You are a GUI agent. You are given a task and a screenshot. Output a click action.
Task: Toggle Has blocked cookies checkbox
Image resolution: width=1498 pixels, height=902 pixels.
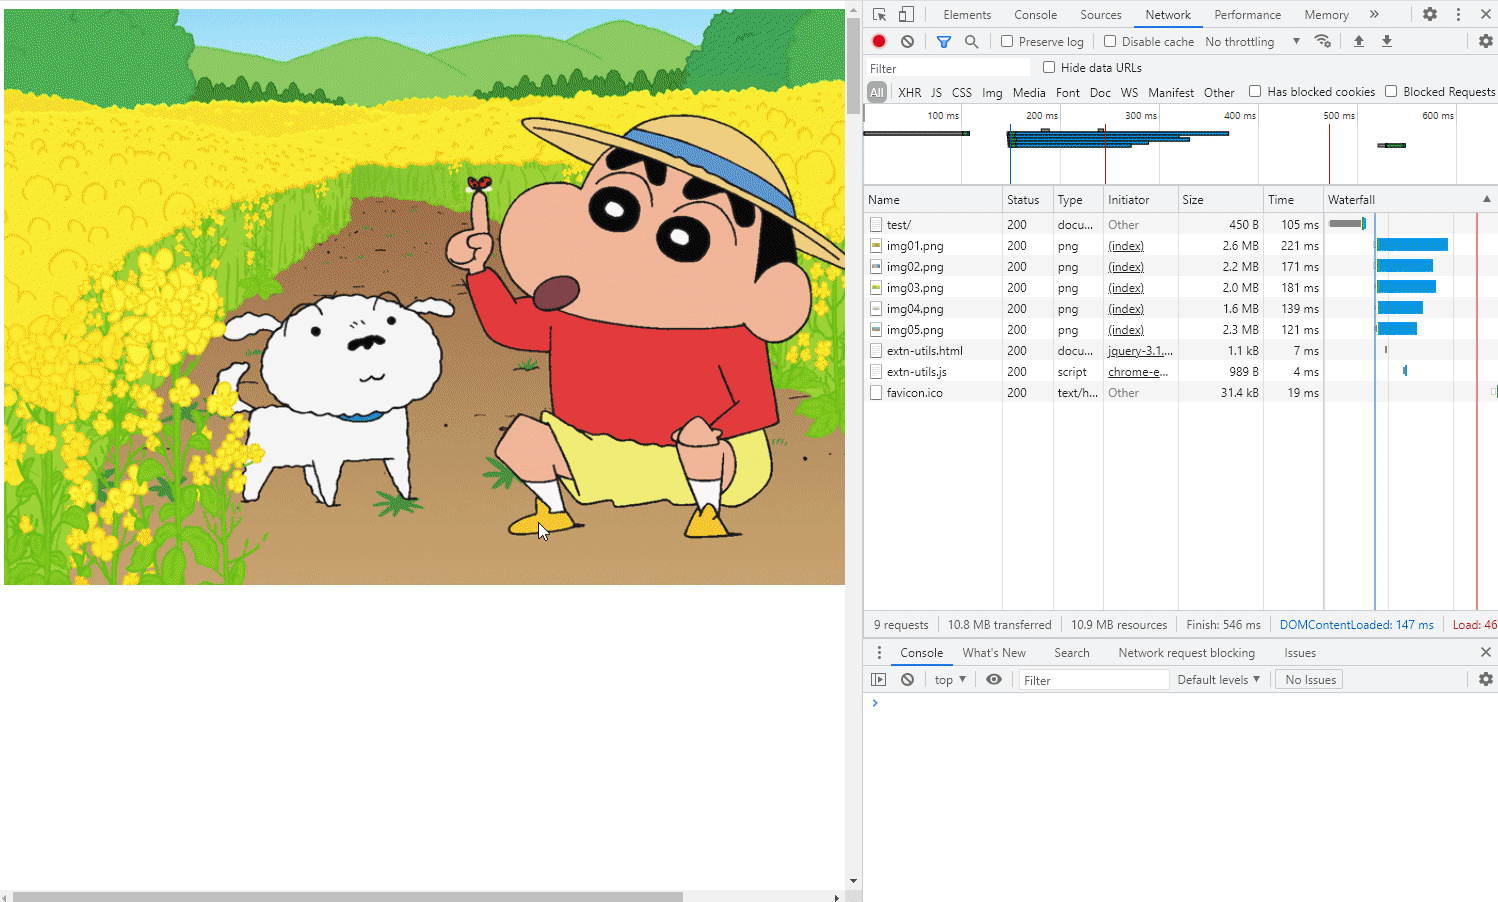1255,91
